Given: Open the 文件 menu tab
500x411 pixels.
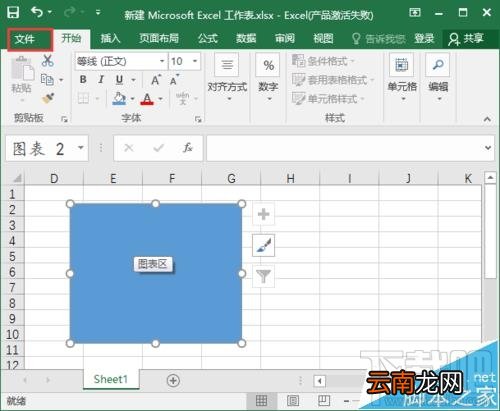Looking at the screenshot, I should (30, 39).
